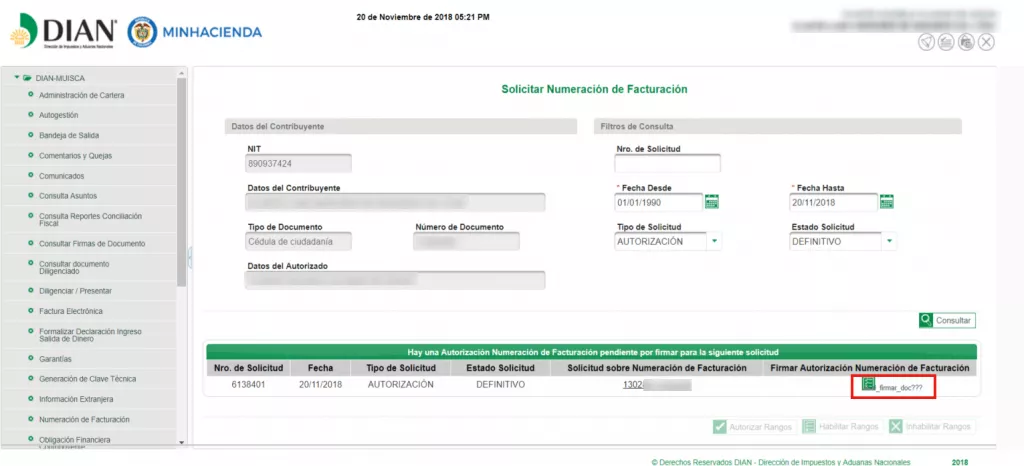
Task: Open the Fecha Desde calendar picker
Action: (x=712, y=202)
